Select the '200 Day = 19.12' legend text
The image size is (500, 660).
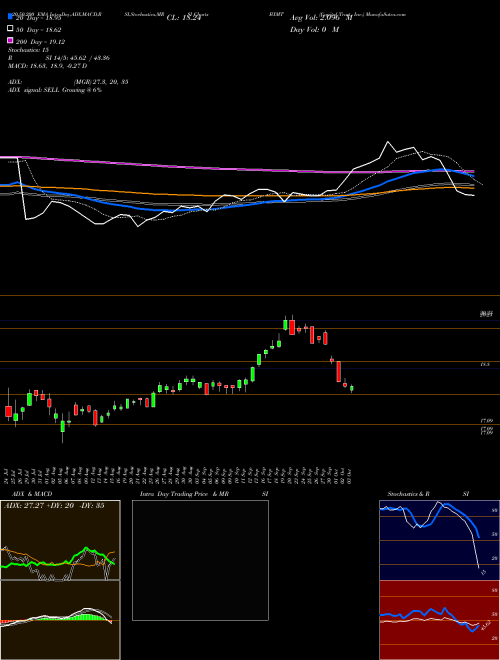(x=40, y=42)
